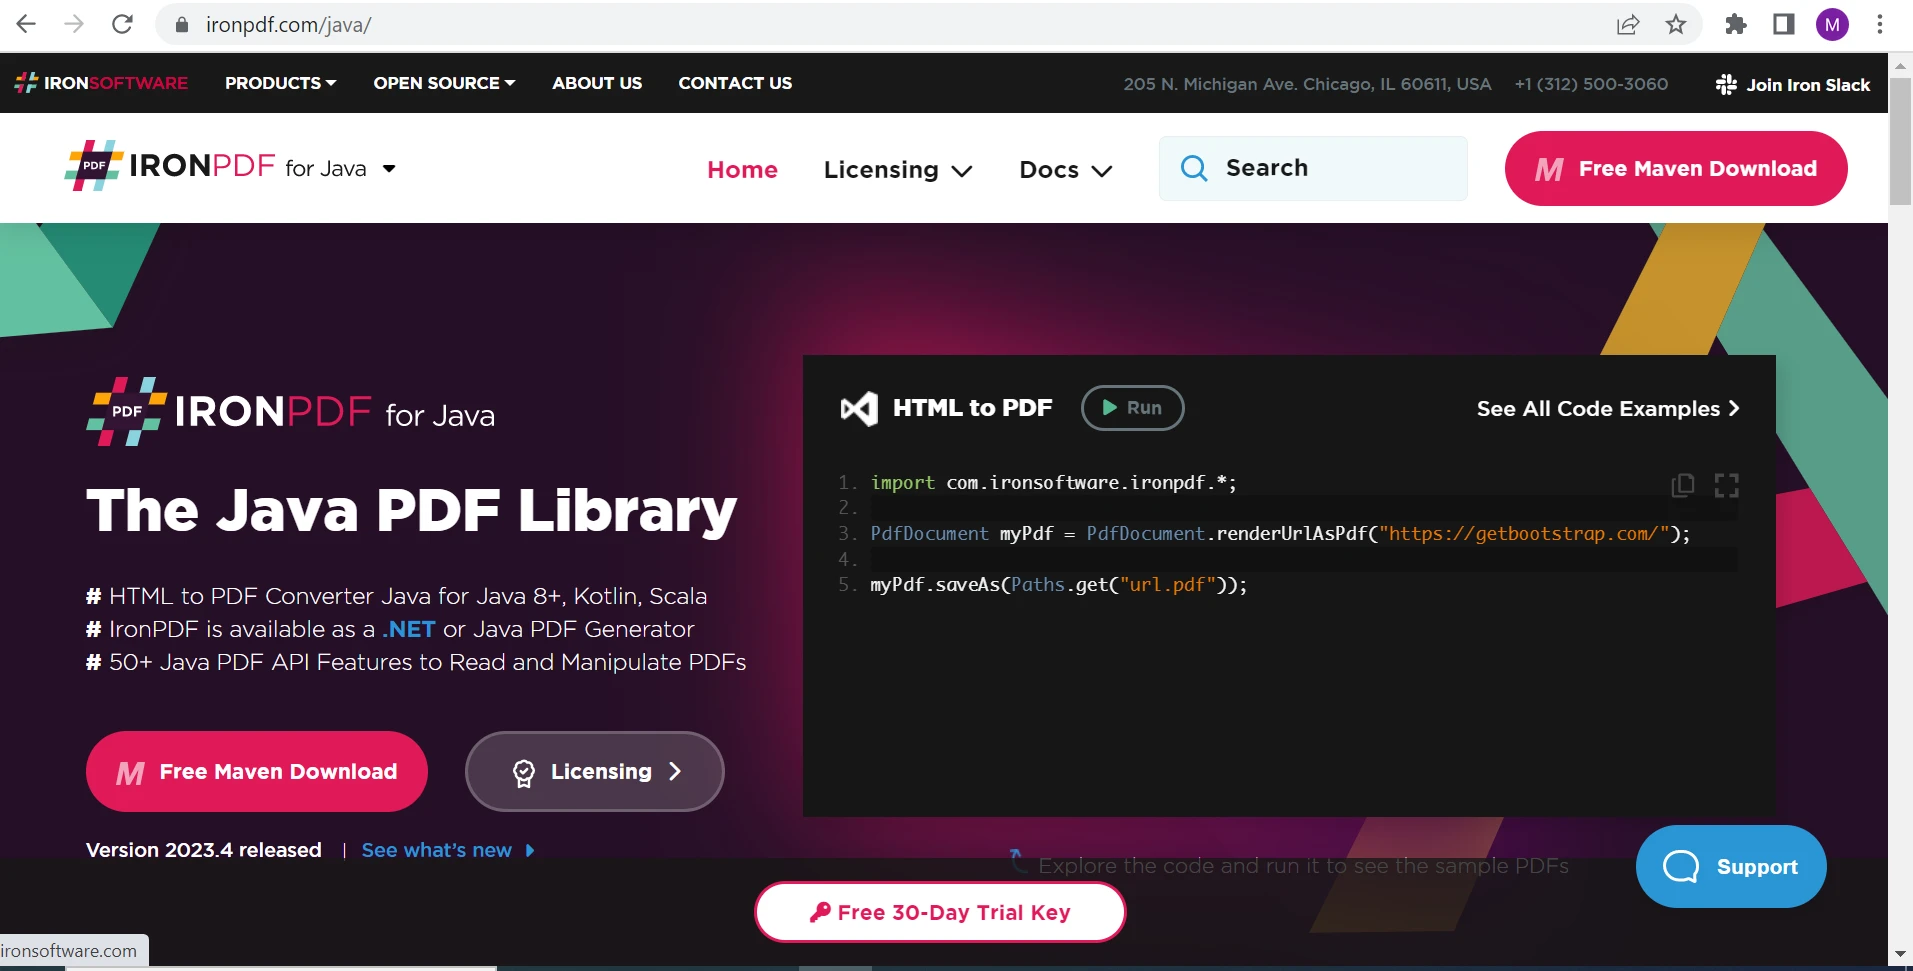Click the address text 205 N. Michigan Ave.
This screenshot has width=1913, height=971.
click(x=1307, y=84)
